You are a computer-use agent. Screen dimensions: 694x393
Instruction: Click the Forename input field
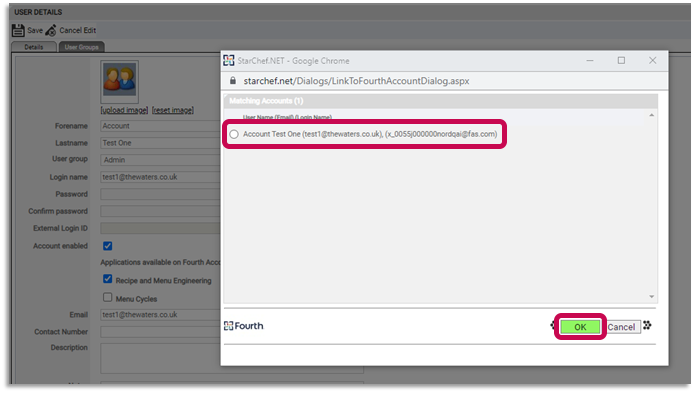160,126
